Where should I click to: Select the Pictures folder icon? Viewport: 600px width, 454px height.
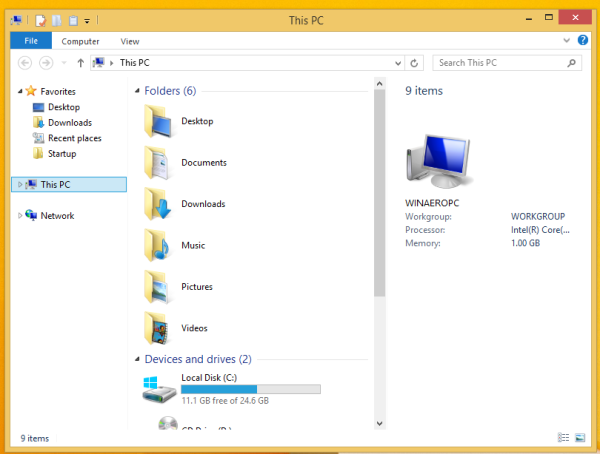(x=157, y=287)
